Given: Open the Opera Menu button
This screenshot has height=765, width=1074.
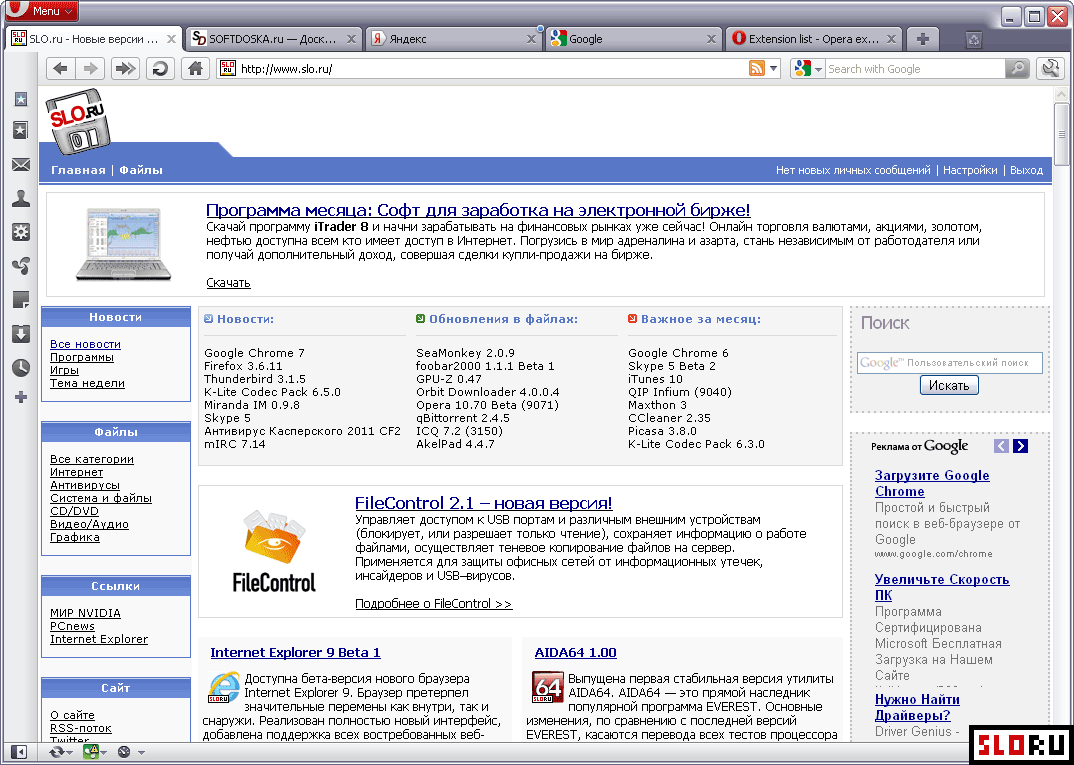Looking at the screenshot, I should tap(40, 11).
